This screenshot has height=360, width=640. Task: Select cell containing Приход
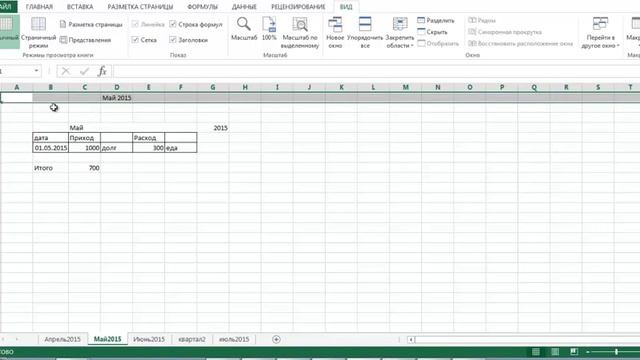click(84, 138)
